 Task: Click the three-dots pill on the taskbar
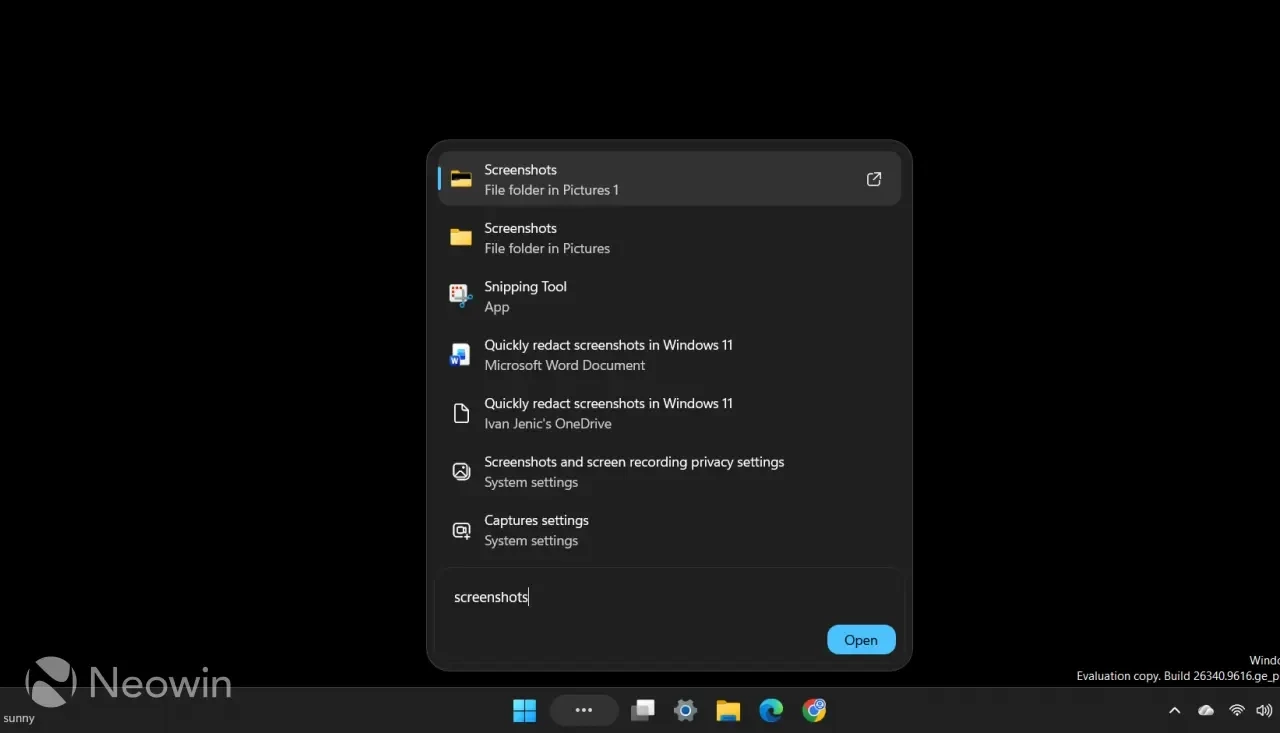click(584, 710)
